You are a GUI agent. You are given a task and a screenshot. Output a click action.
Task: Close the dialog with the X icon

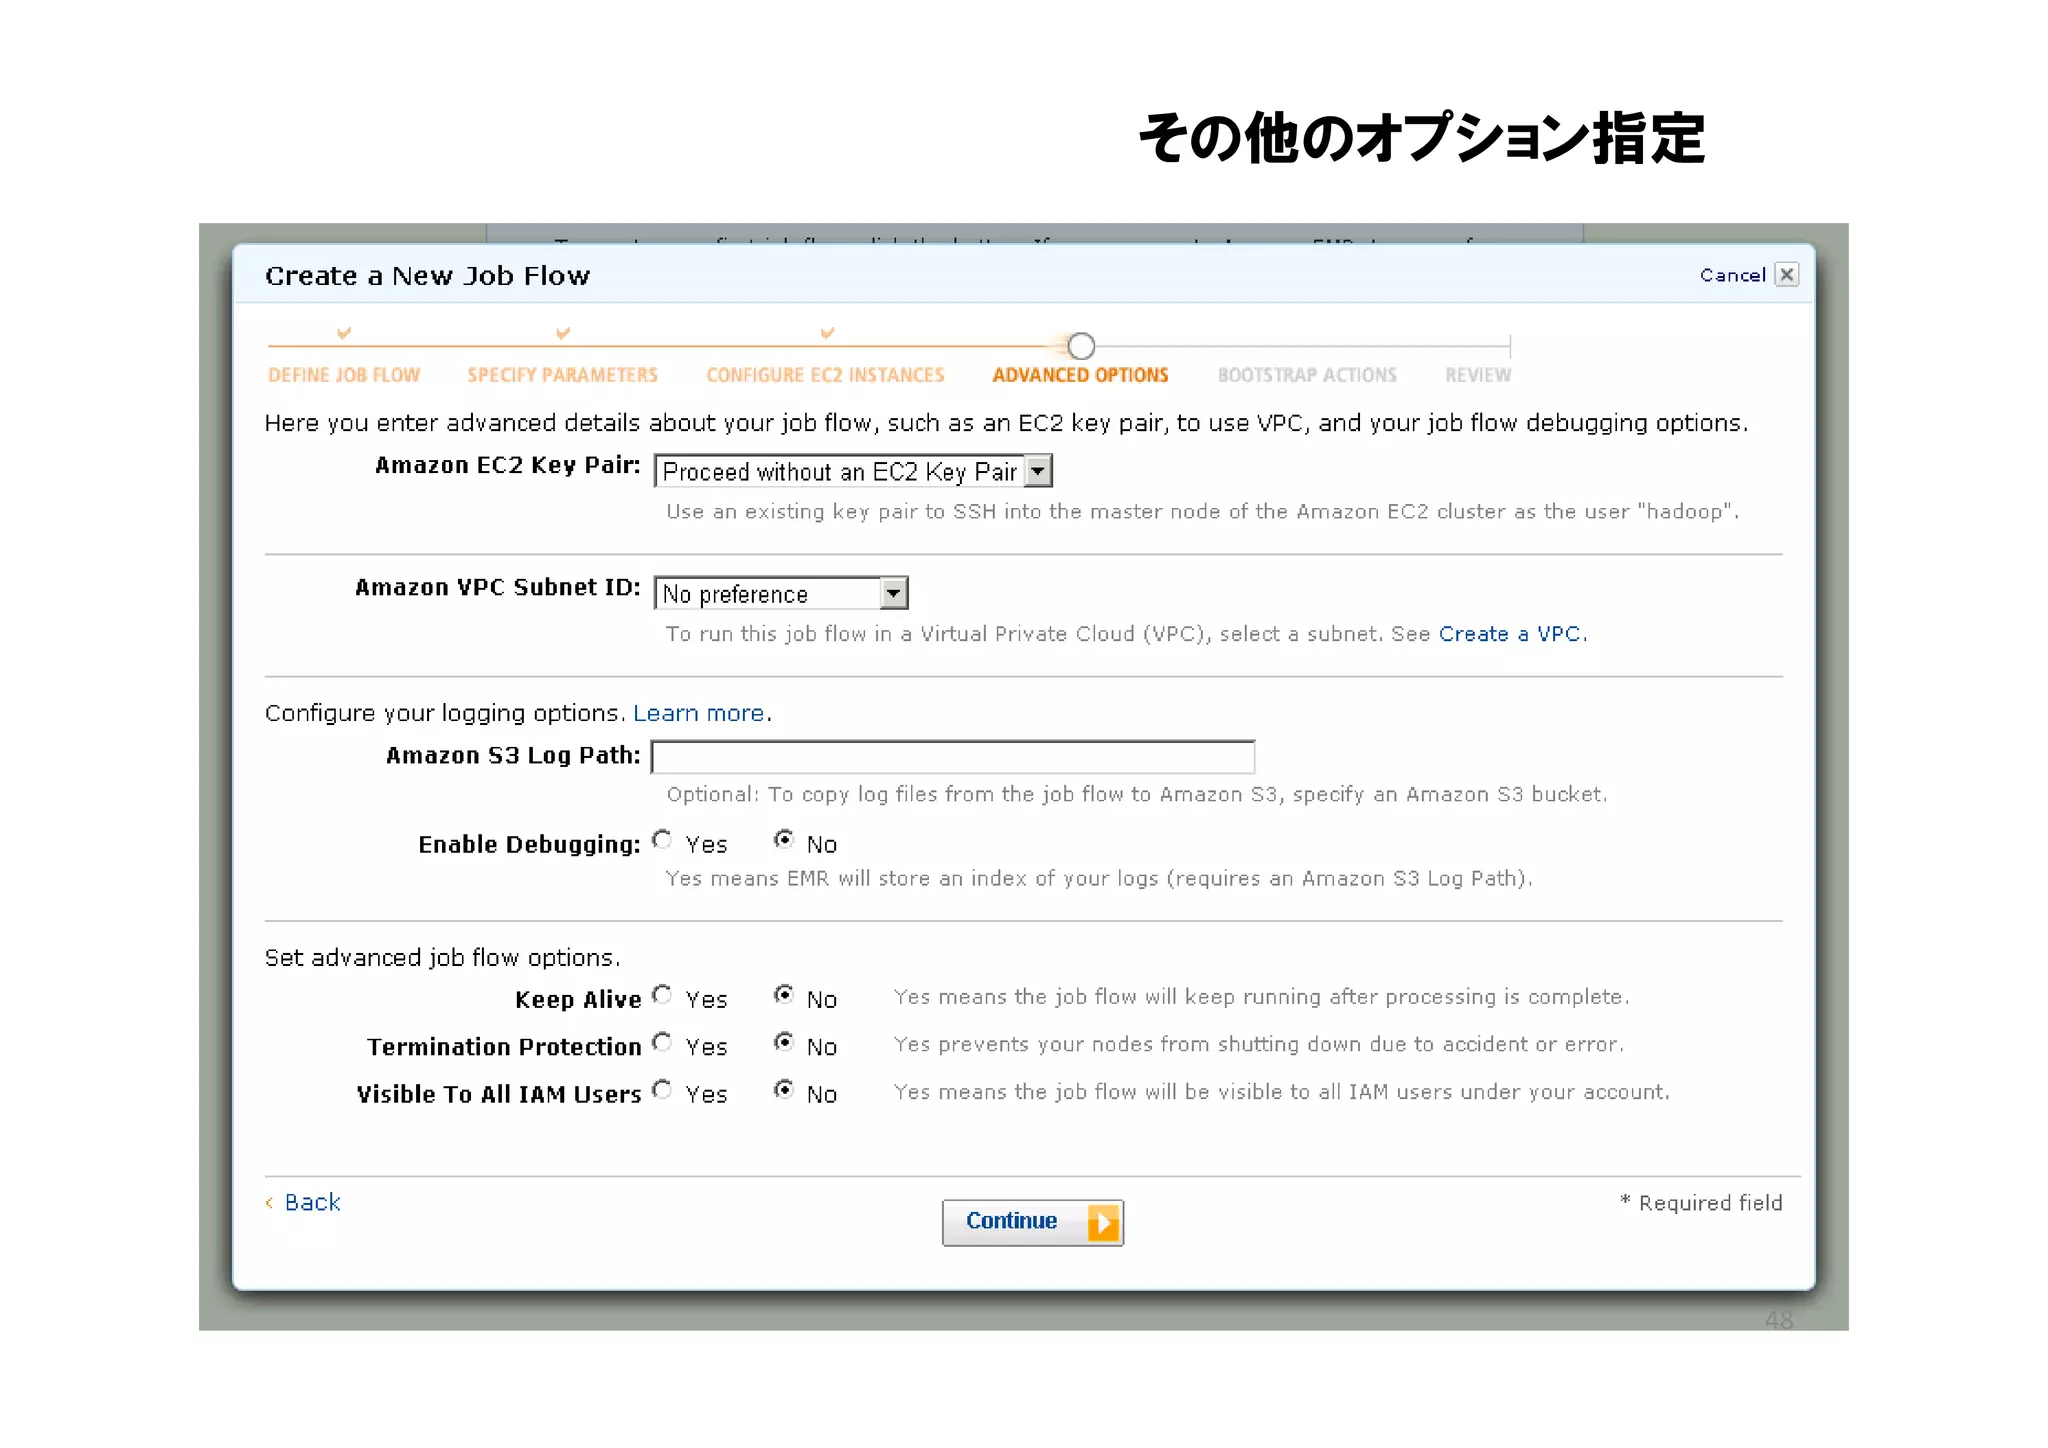(1786, 275)
